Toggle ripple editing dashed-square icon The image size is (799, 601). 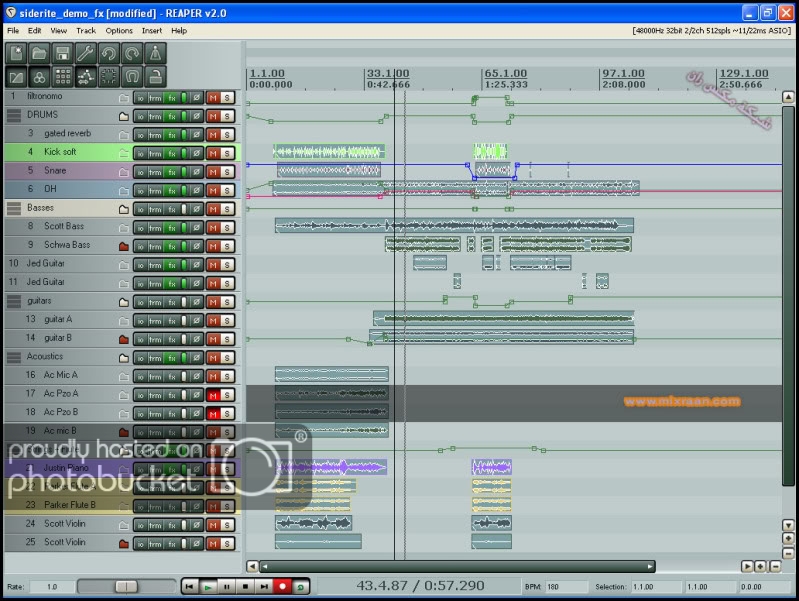(x=109, y=76)
